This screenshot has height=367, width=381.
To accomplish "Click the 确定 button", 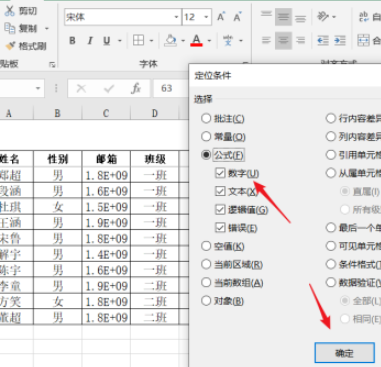I will [345, 353].
